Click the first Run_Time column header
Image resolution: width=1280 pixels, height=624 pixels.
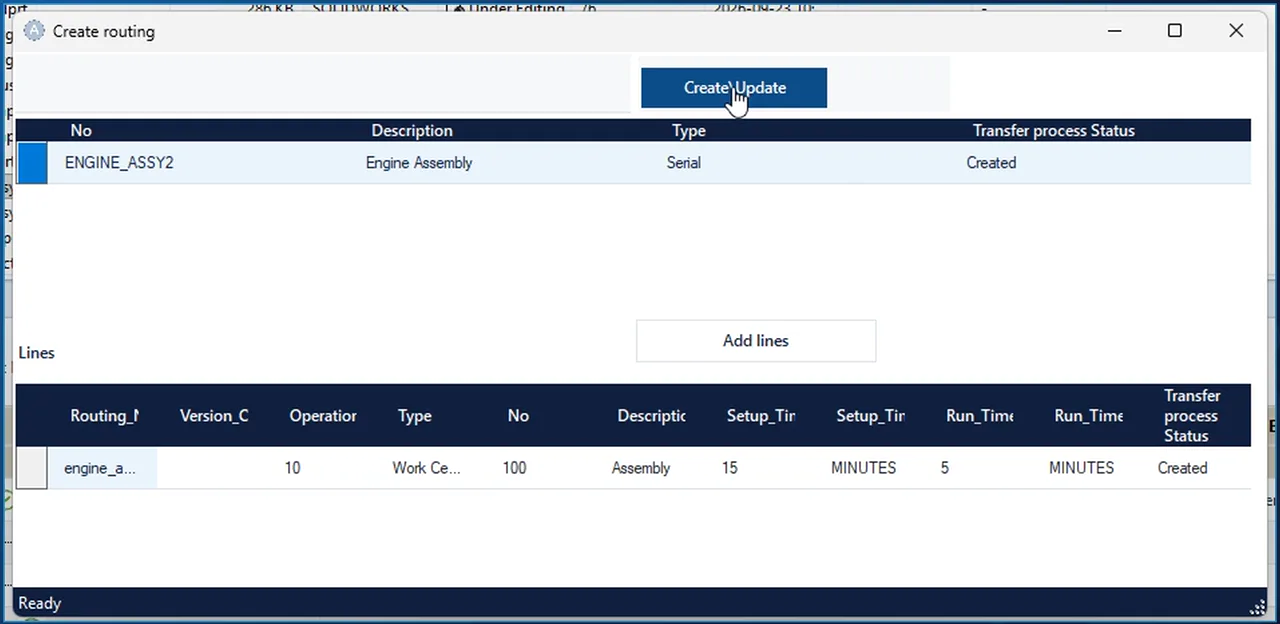pos(980,416)
